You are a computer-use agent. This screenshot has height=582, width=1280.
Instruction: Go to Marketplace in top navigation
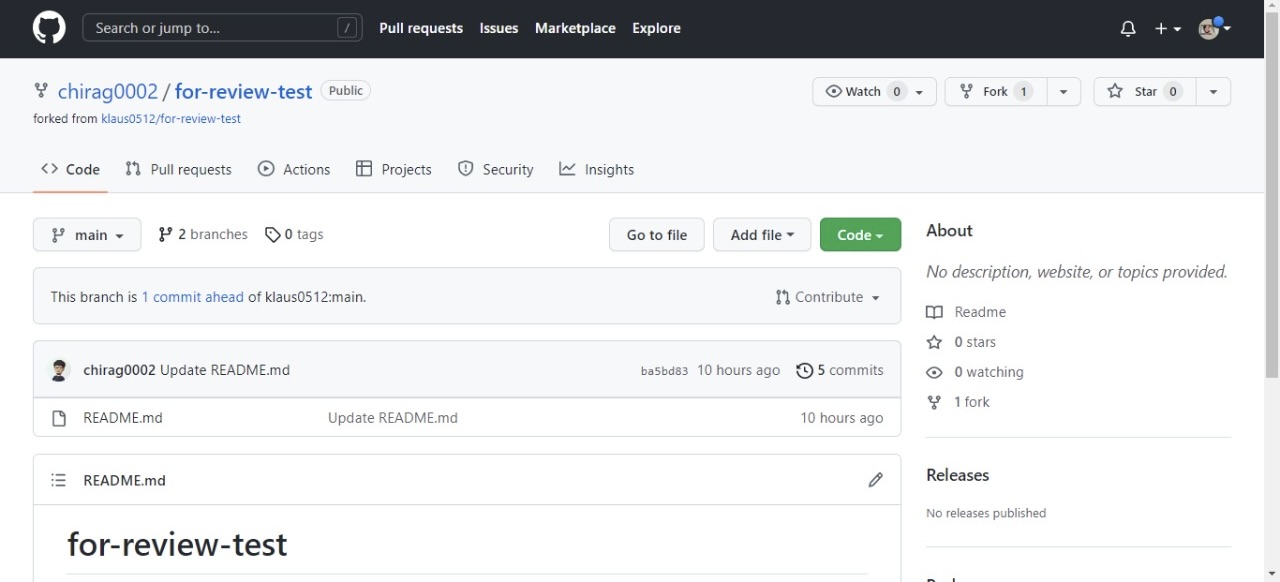pos(575,28)
